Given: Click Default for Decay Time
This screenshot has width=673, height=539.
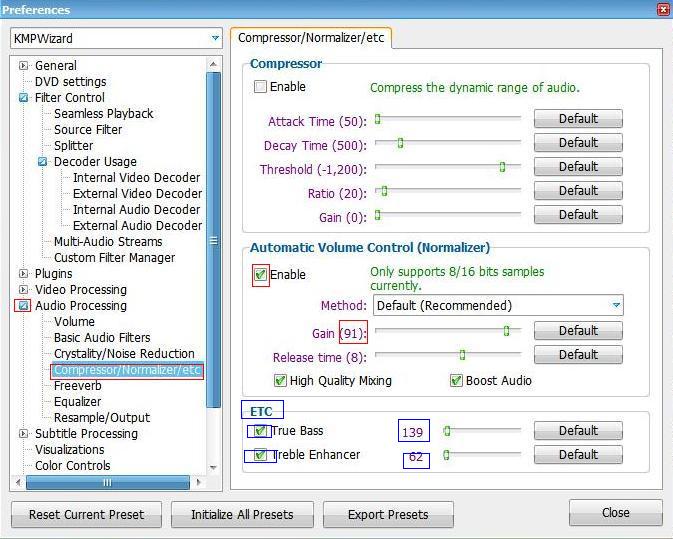Looking at the screenshot, I should [578, 142].
